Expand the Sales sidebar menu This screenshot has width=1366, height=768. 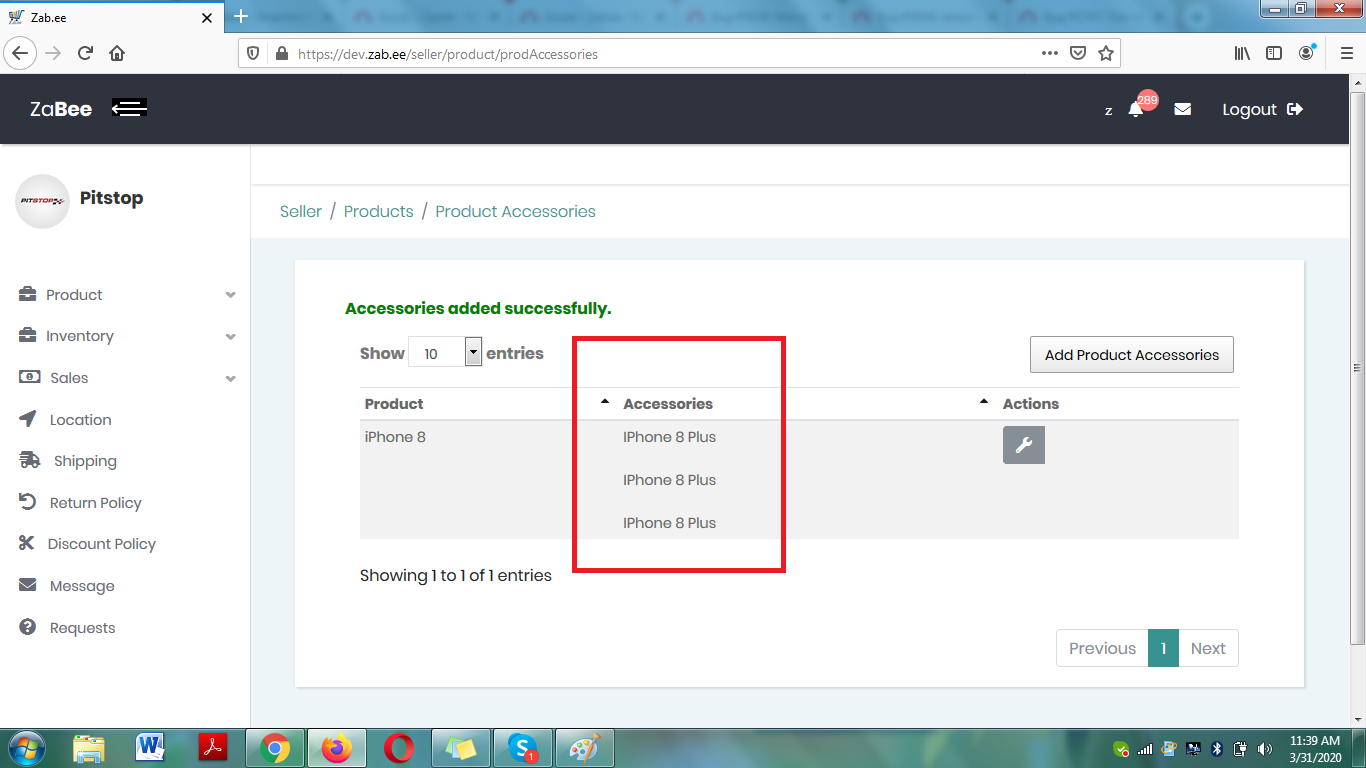pyautogui.click(x=127, y=378)
